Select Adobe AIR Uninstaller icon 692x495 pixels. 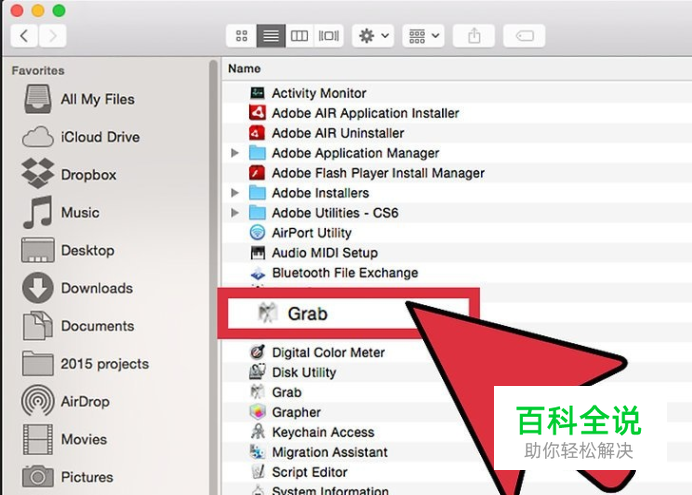click(257, 133)
